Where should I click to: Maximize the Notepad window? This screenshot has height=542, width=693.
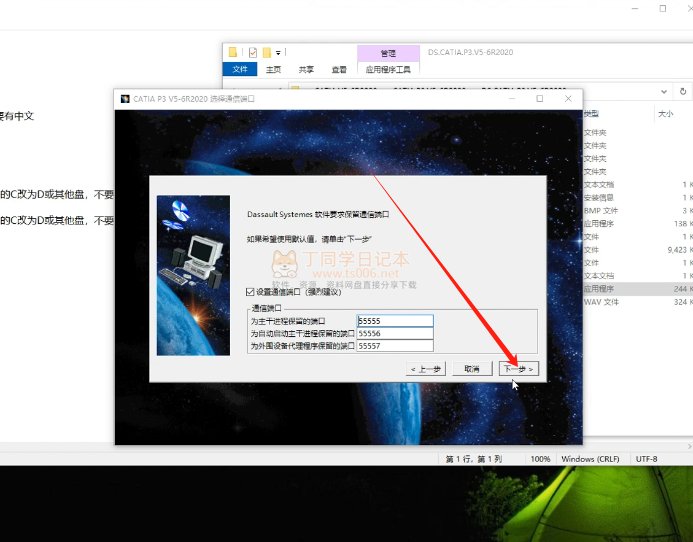(x=663, y=8)
